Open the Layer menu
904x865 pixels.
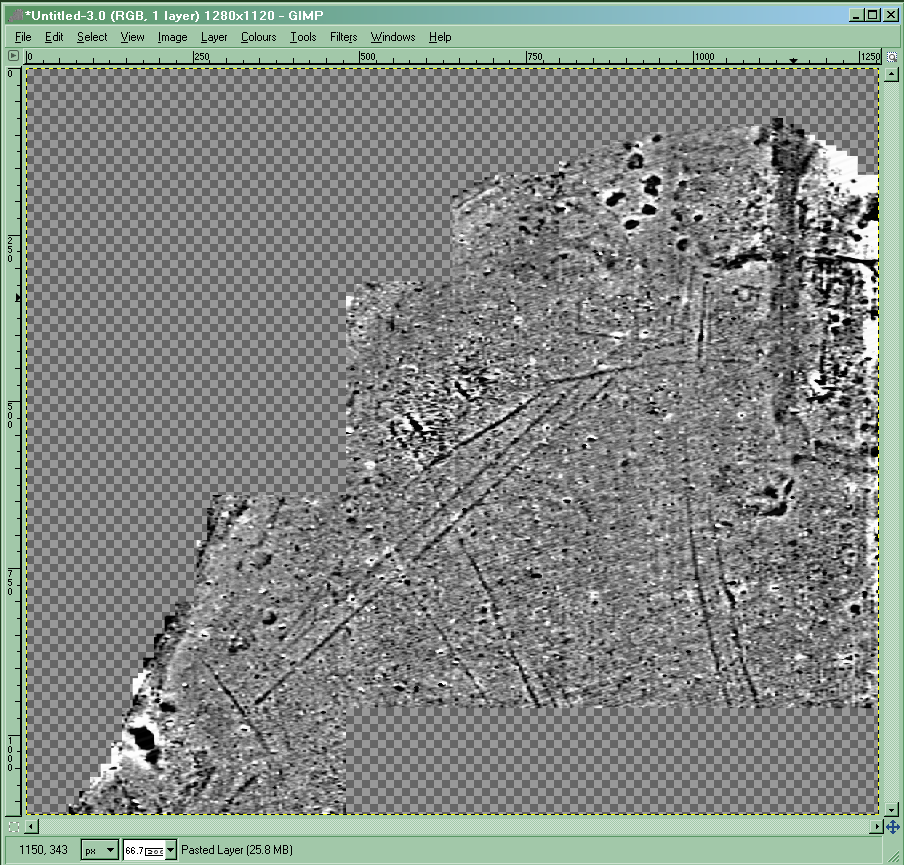click(x=214, y=37)
